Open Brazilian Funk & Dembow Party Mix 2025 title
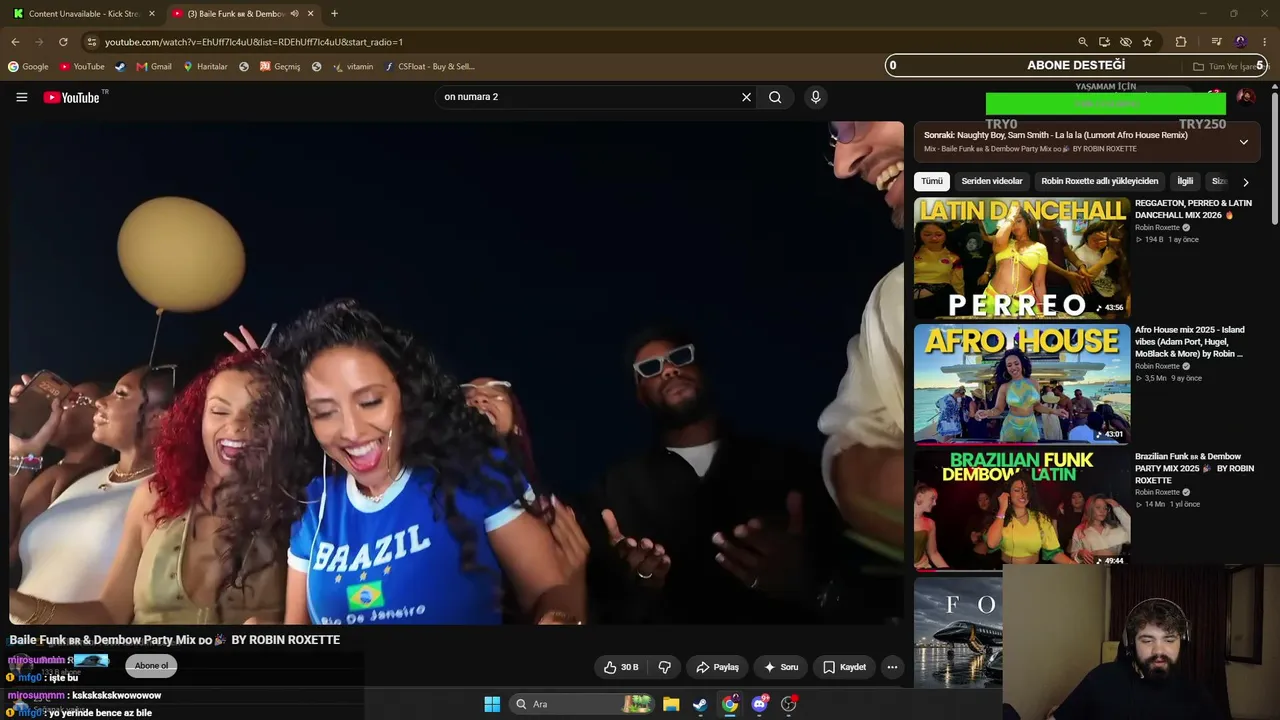This screenshot has width=1280, height=720. pos(1194,468)
